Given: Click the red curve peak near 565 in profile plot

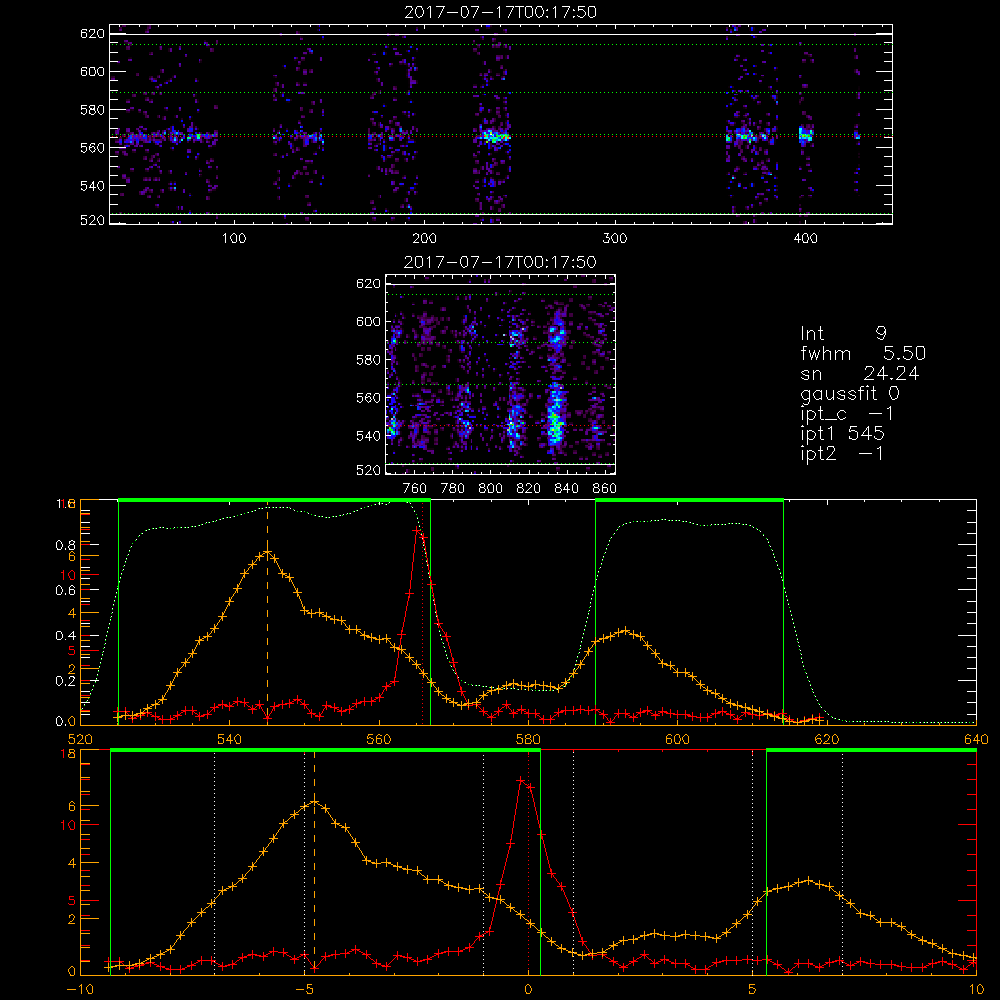Looking at the screenshot, I should [x=416, y=529].
